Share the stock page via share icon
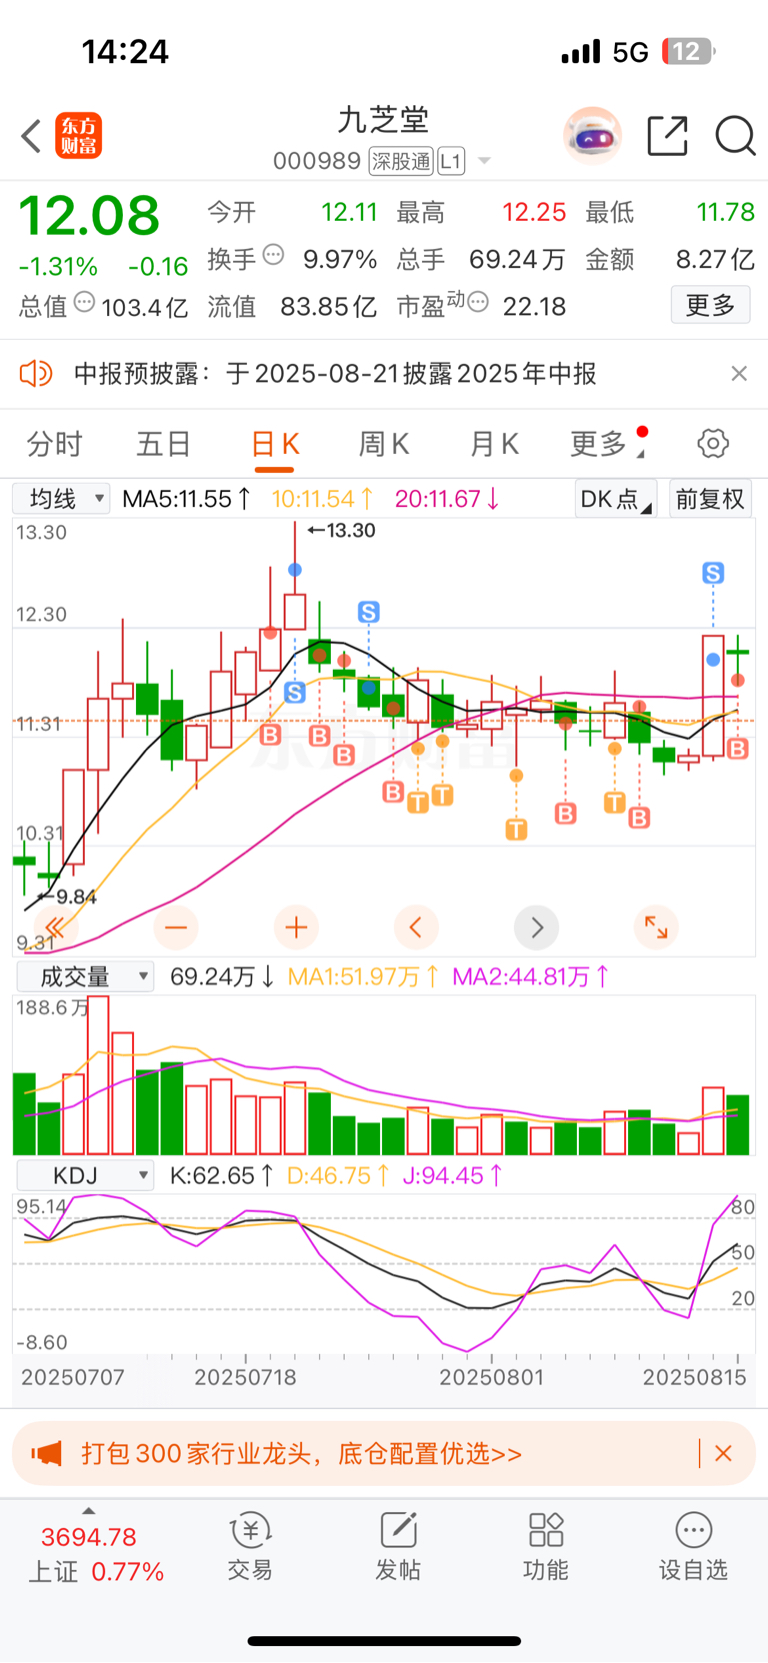 667,136
